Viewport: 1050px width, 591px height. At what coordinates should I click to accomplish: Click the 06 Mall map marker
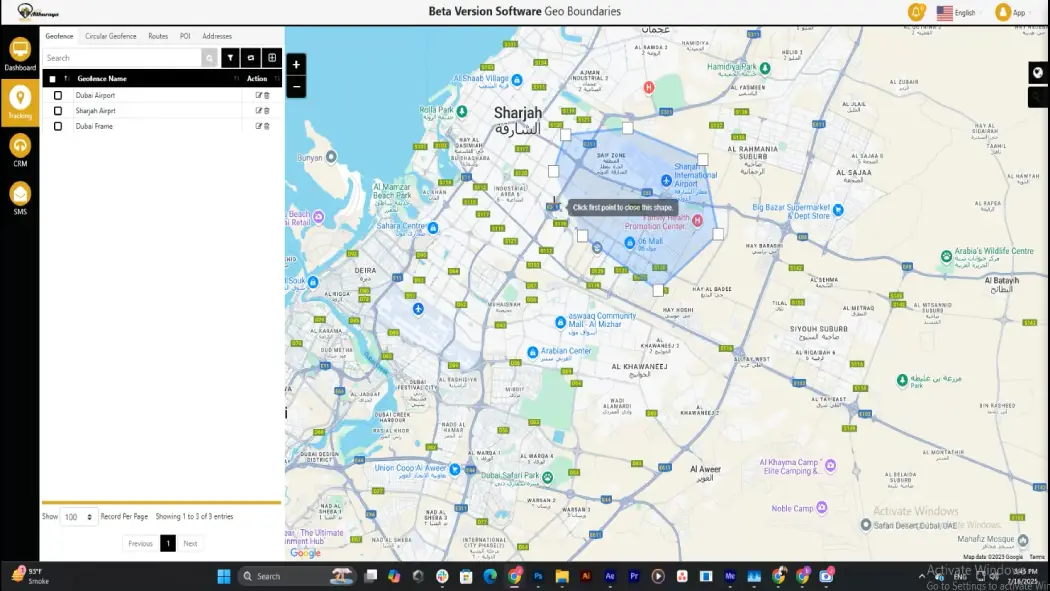coord(629,243)
